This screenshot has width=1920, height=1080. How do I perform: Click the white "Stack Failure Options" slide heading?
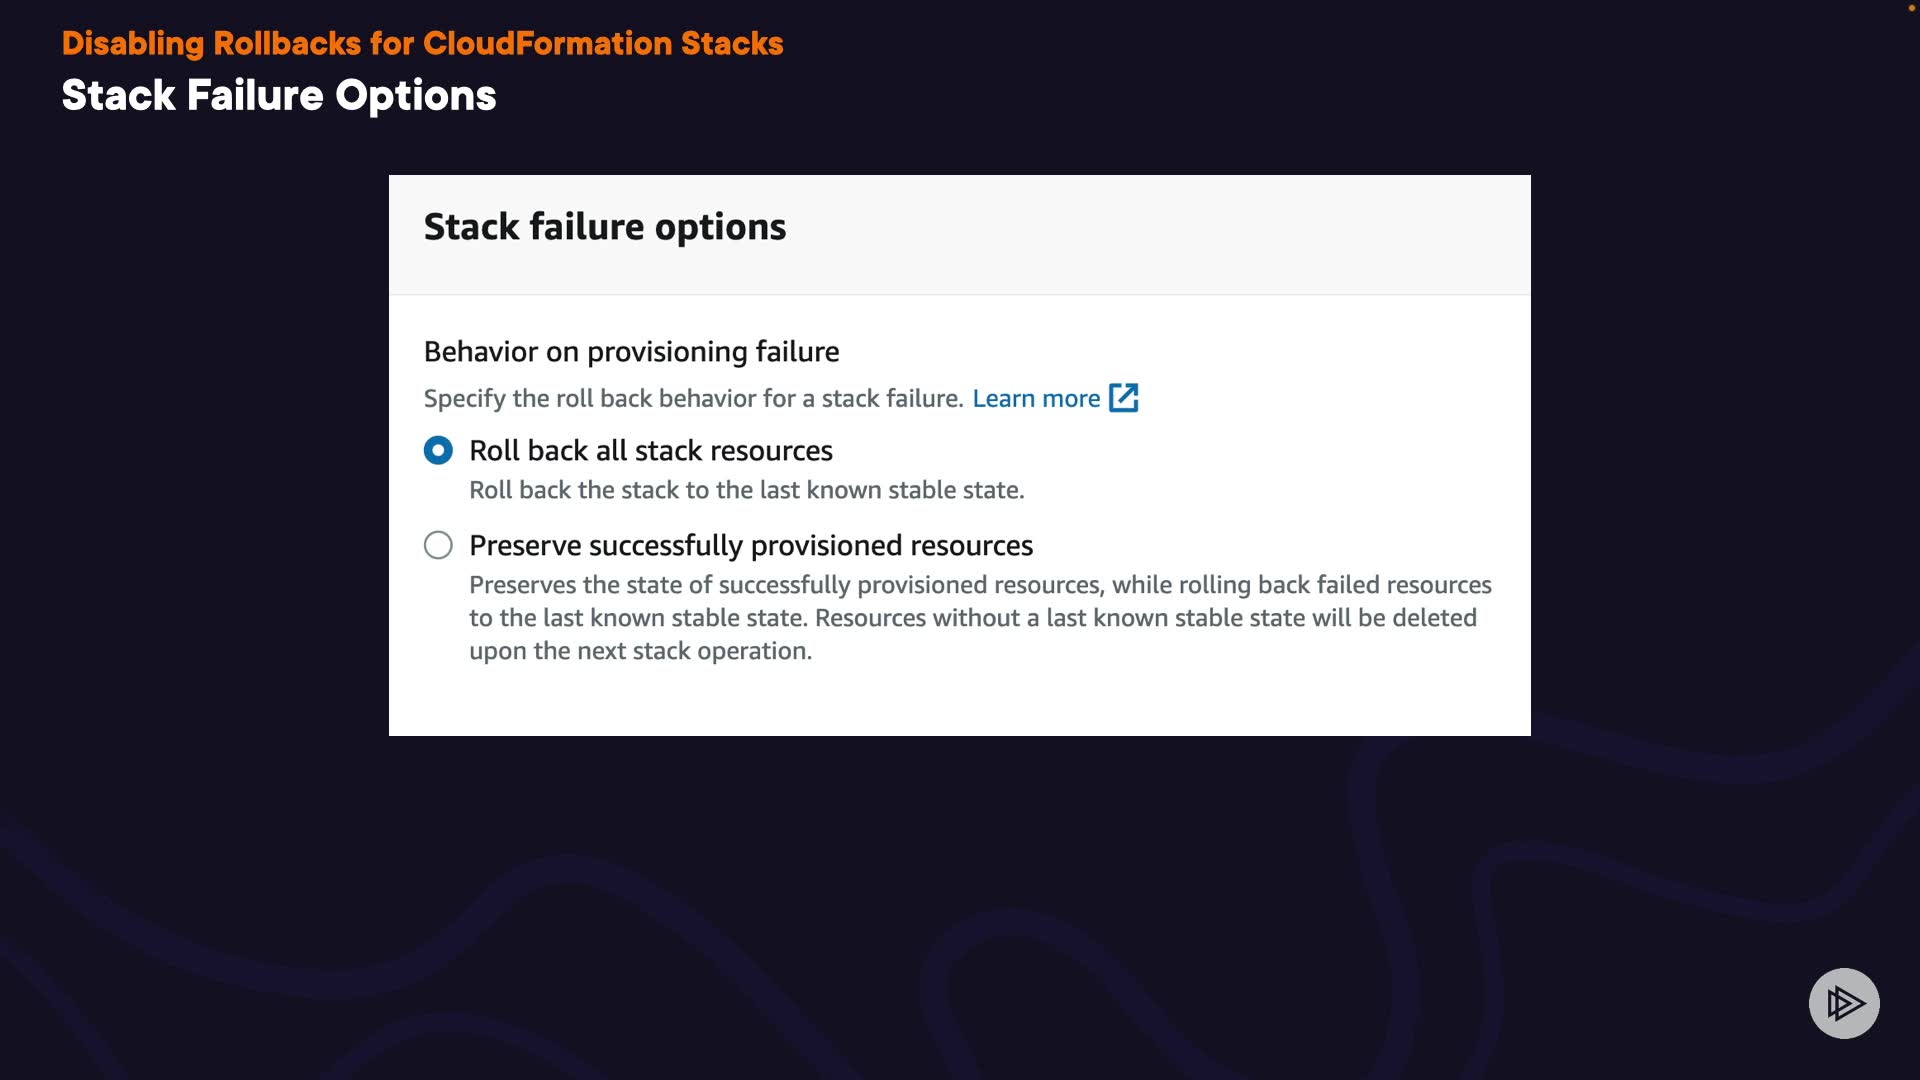click(x=279, y=96)
